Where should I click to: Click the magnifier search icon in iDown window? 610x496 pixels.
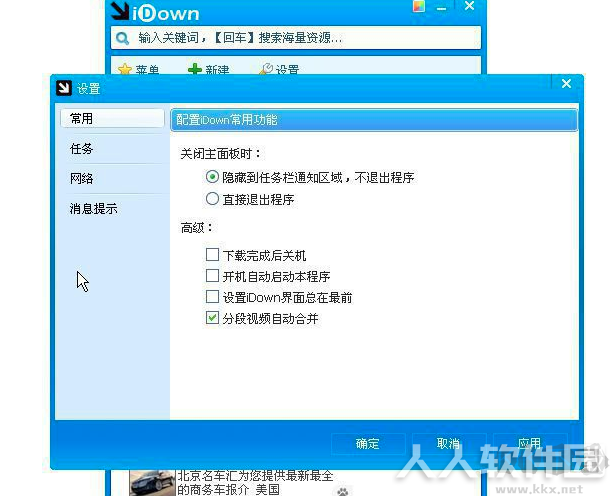(x=122, y=38)
